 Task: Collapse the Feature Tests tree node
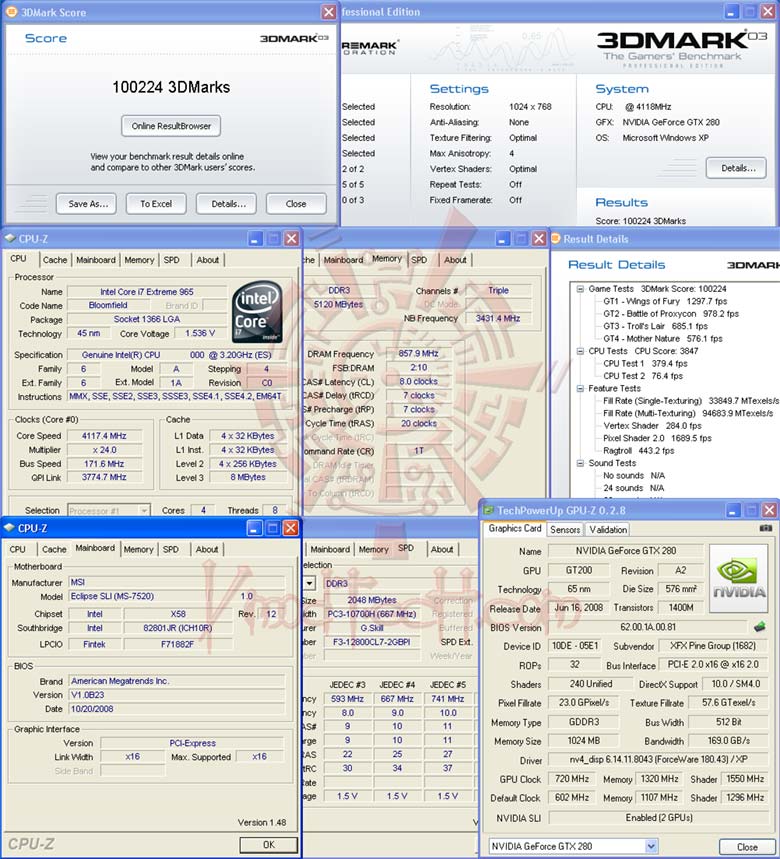point(580,388)
